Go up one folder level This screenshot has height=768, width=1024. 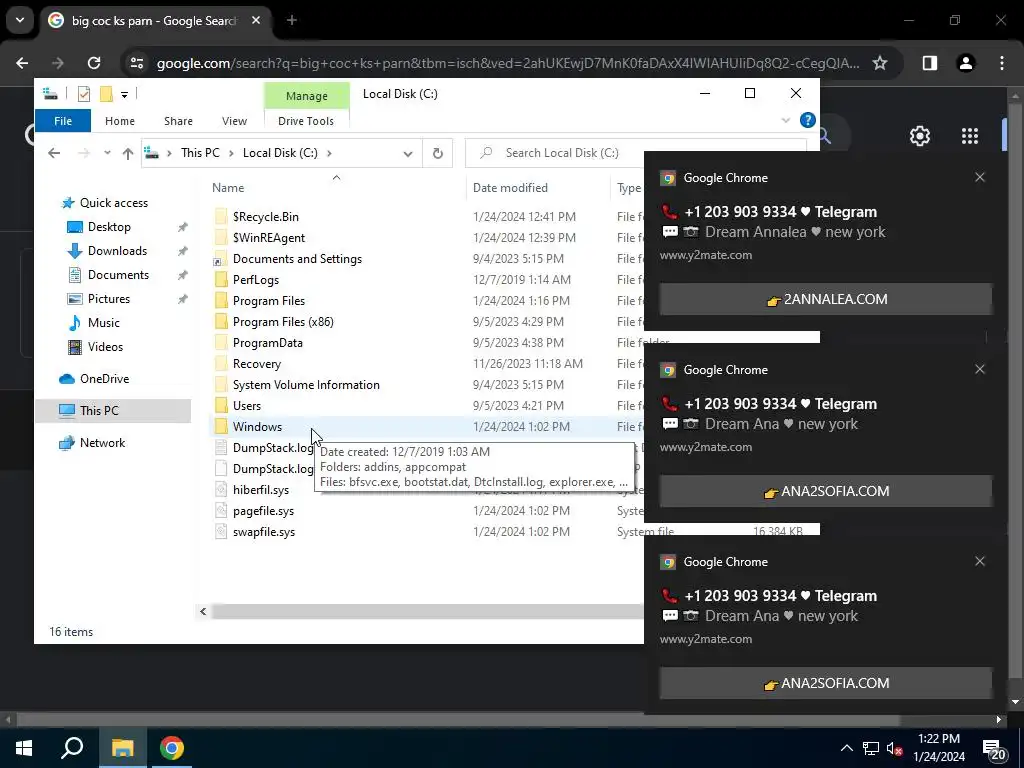tap(128, 153)
